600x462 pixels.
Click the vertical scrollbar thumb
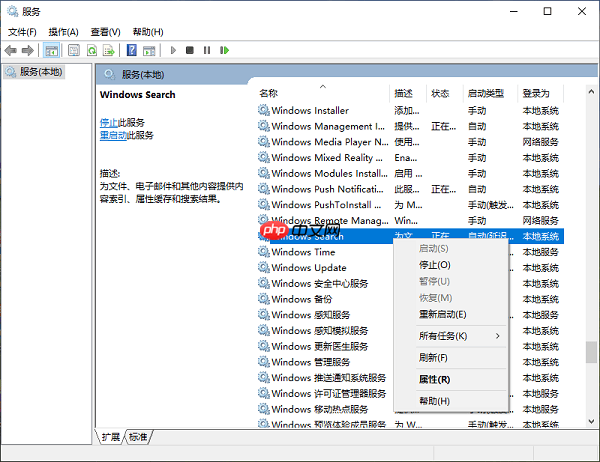591,352
